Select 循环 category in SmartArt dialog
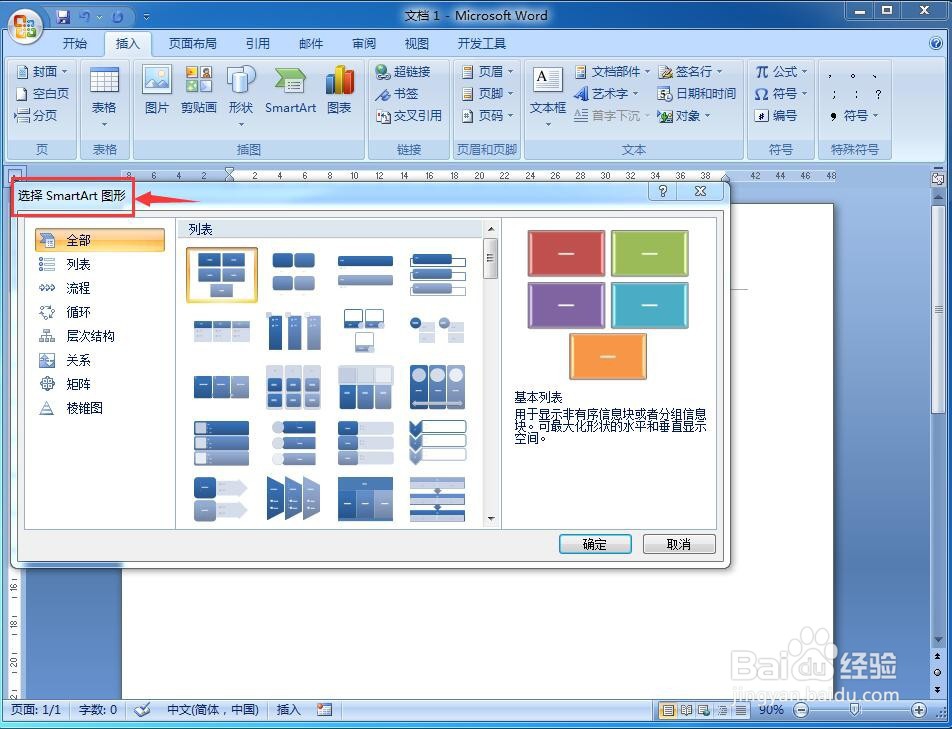 tap(100, 312)
